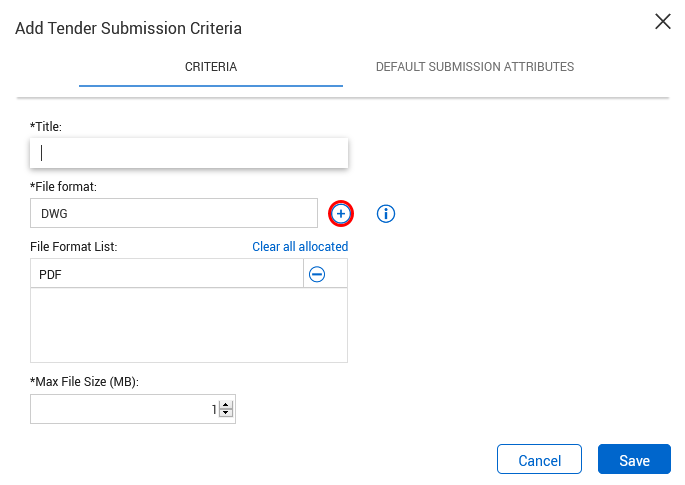Click the empty File Format List area
The height and width of the screenshot is (485, 685).
[189, 325]
